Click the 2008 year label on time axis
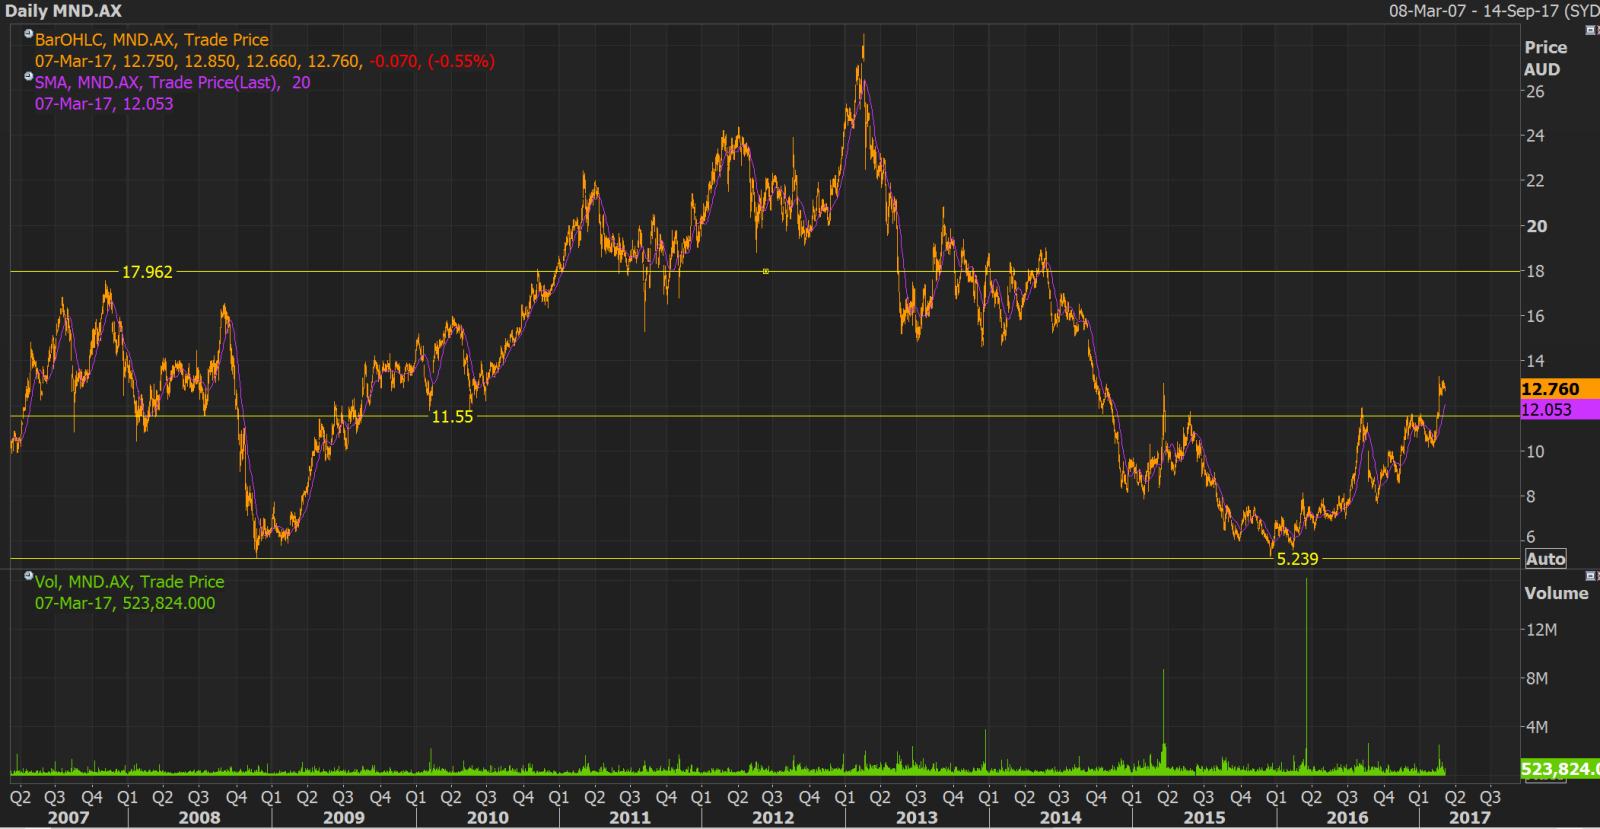1600x829 pixels. click(199, 818)
